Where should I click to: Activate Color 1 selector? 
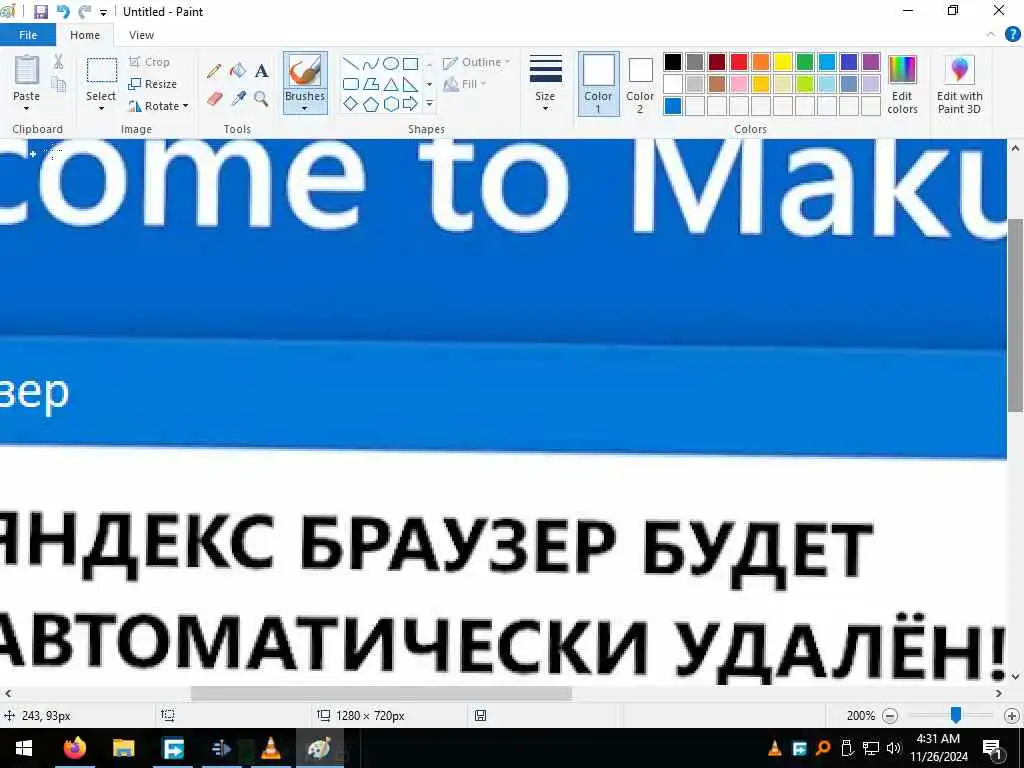(598, 85)
